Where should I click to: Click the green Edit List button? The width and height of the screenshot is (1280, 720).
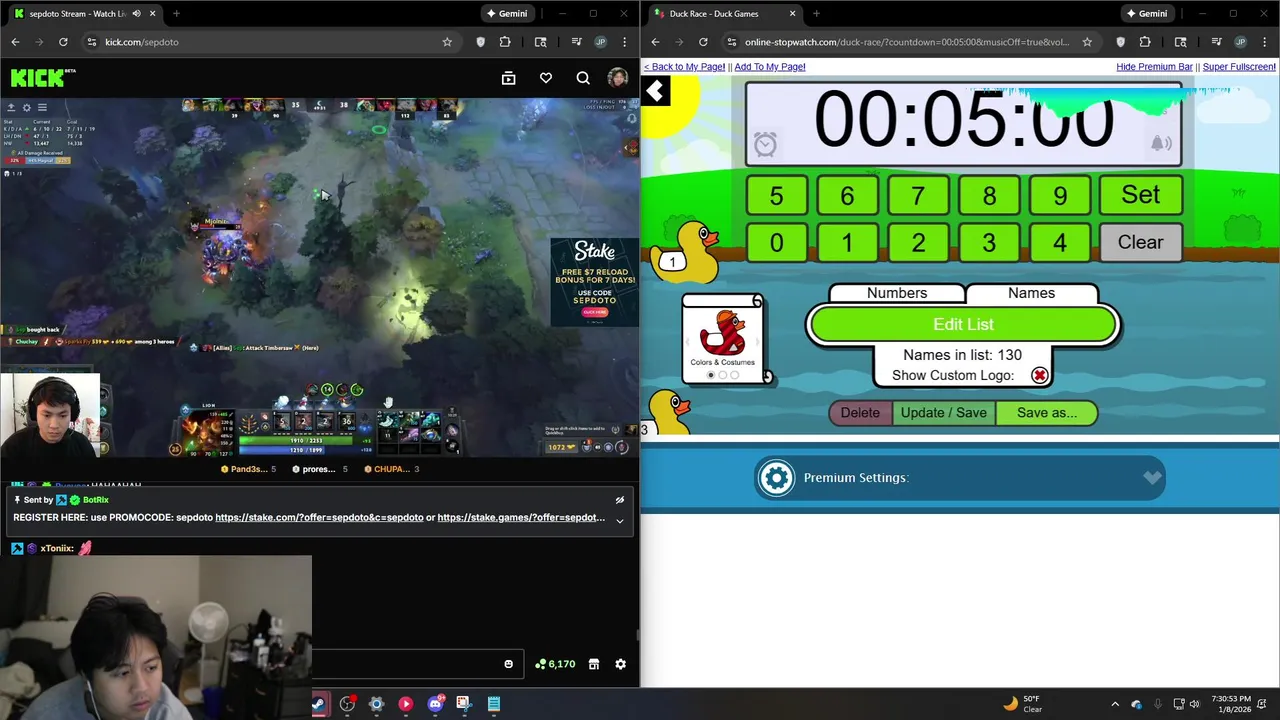963,324
